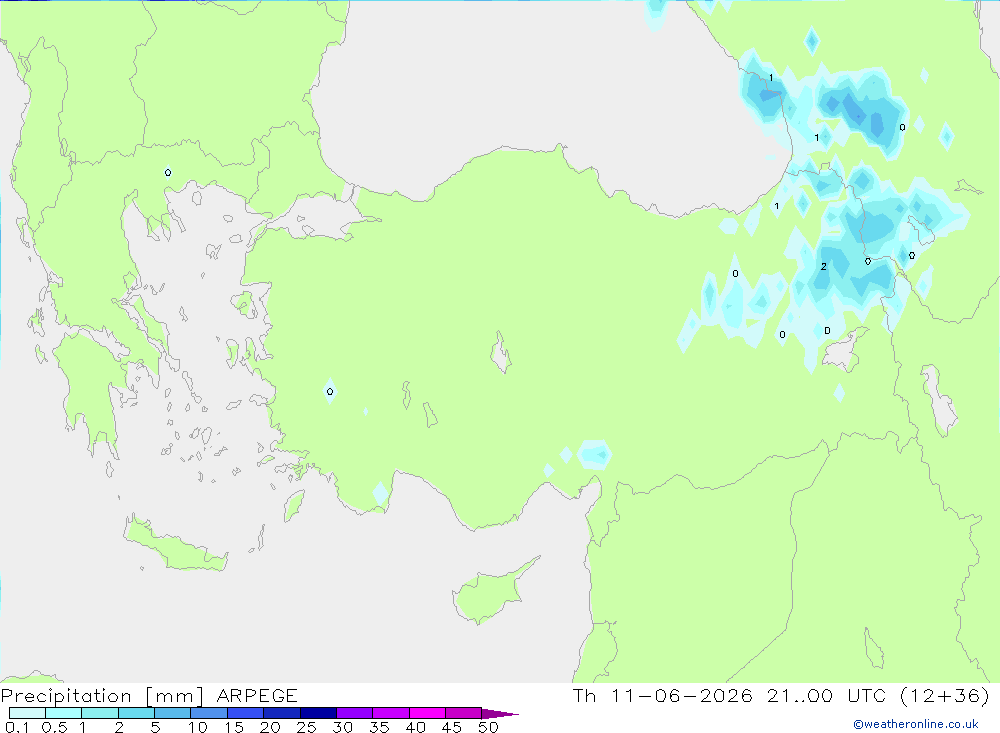Select the 2–5 mm legend swatch

[136, 713]
